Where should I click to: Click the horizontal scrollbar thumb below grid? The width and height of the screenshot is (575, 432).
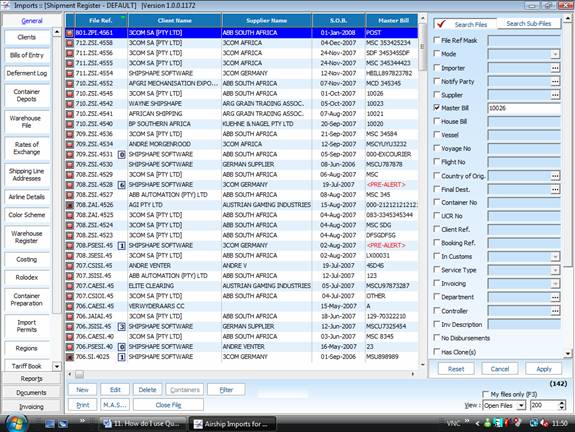[79, 374]
